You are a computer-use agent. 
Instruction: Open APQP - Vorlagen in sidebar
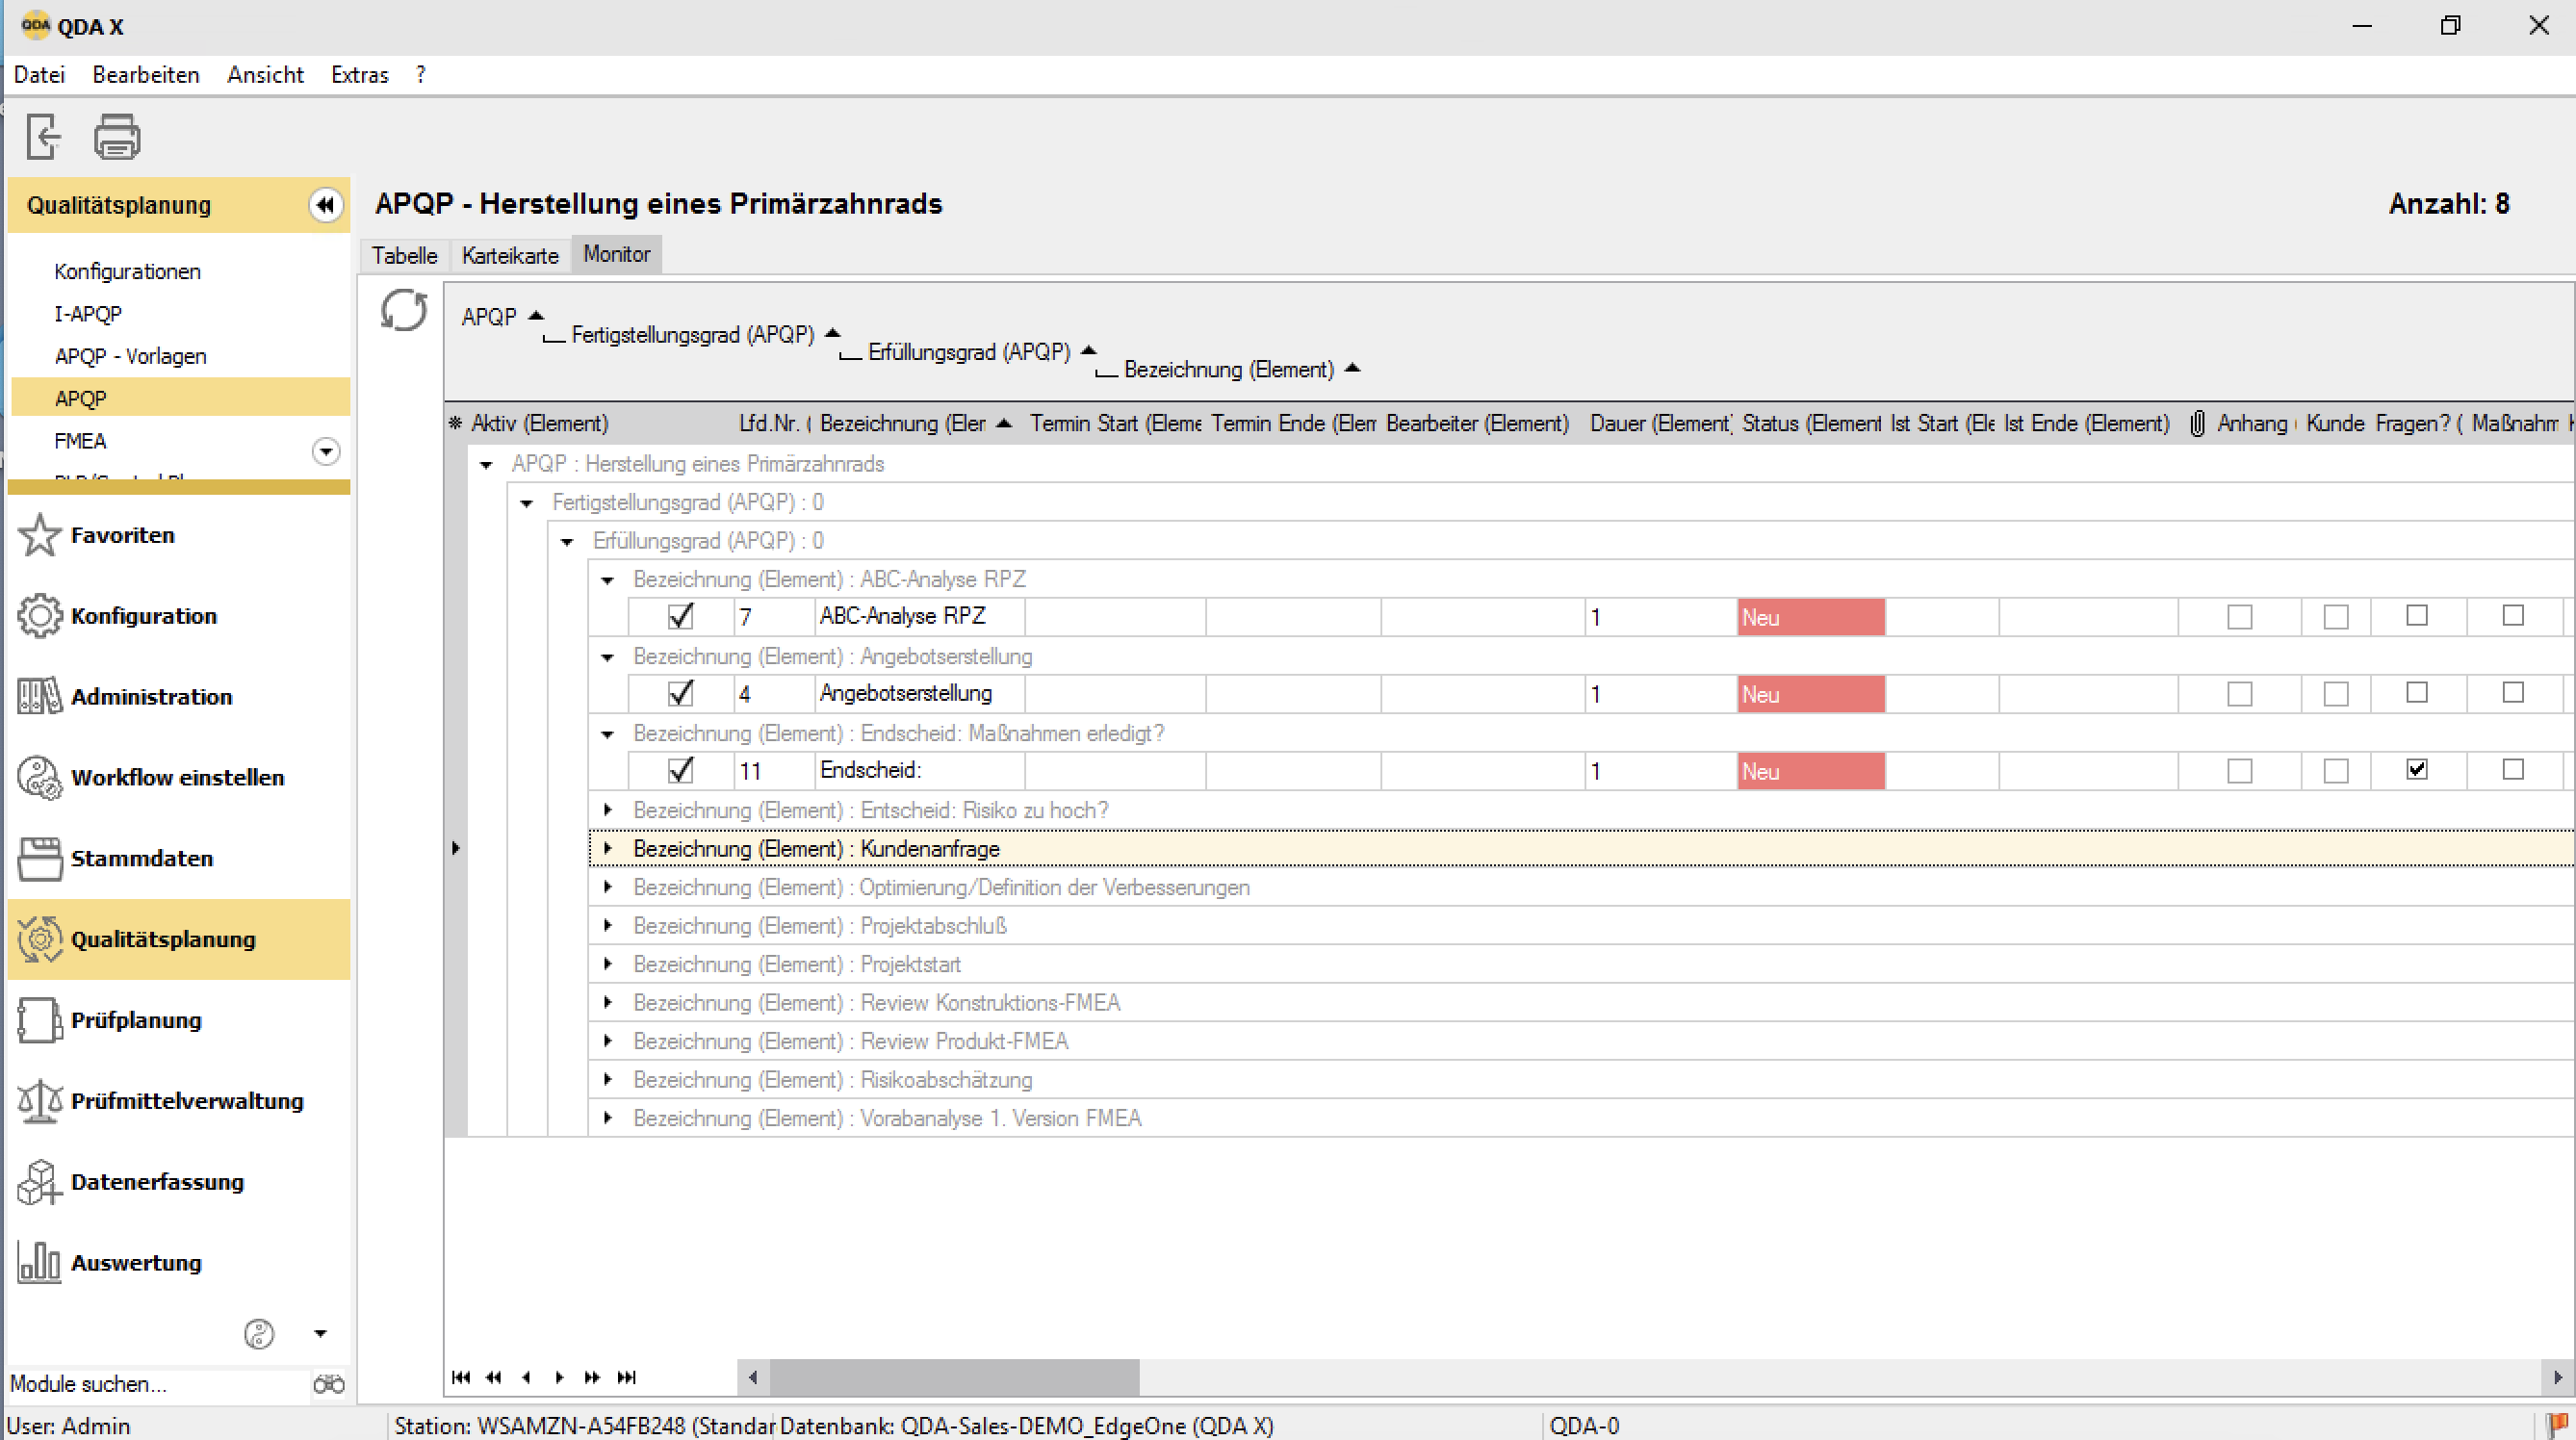pyautogui.click(x=130, y=356)
